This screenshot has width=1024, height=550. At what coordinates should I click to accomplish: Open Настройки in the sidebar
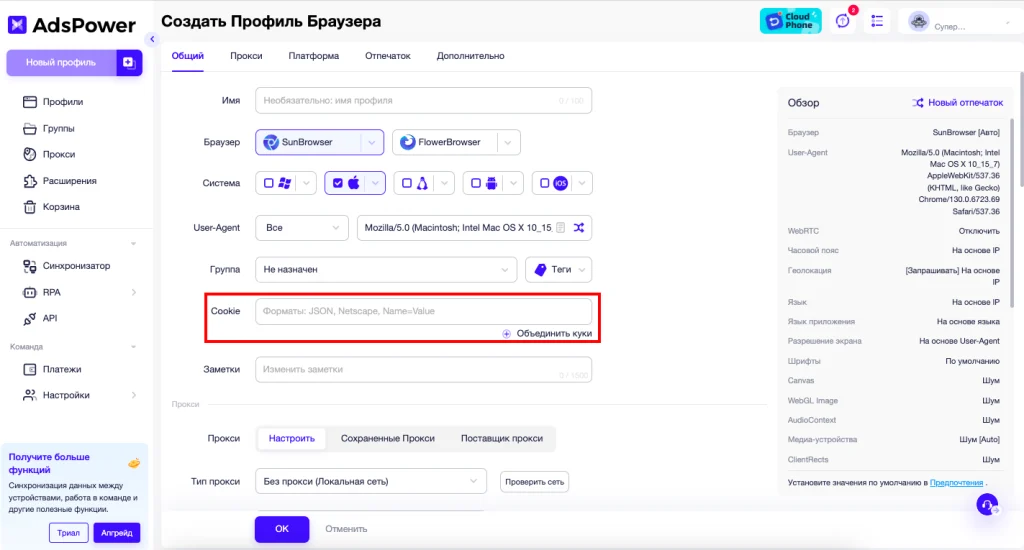[x=66, y=395]
